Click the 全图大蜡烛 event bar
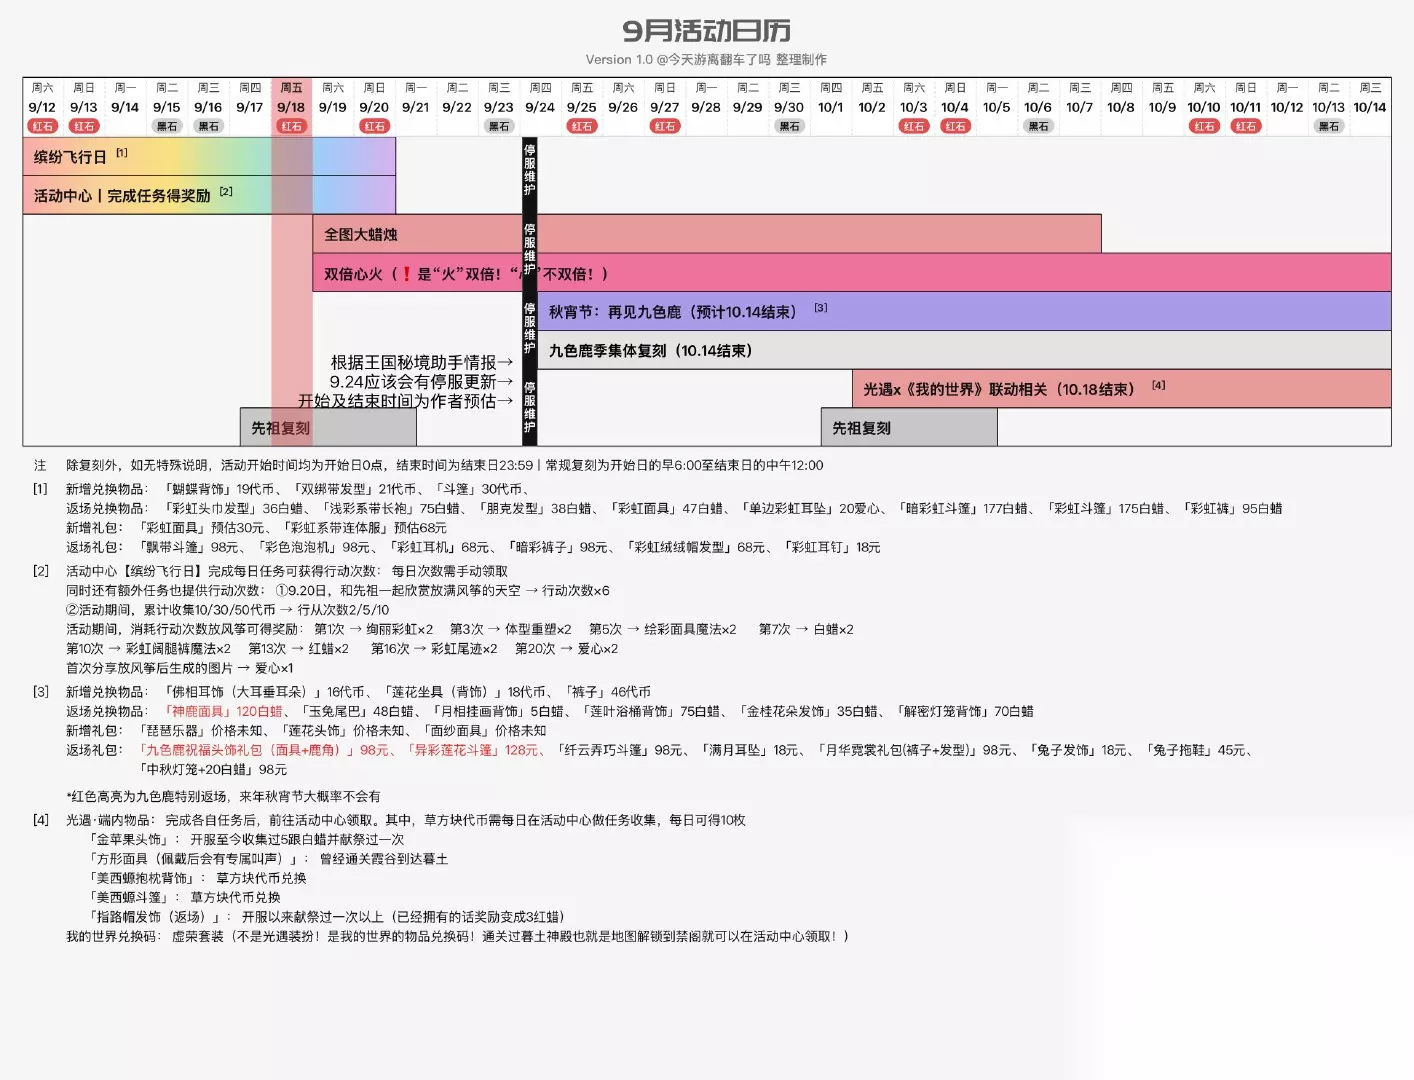Screen dimensions: 1414x1080 tap(706, 234)
